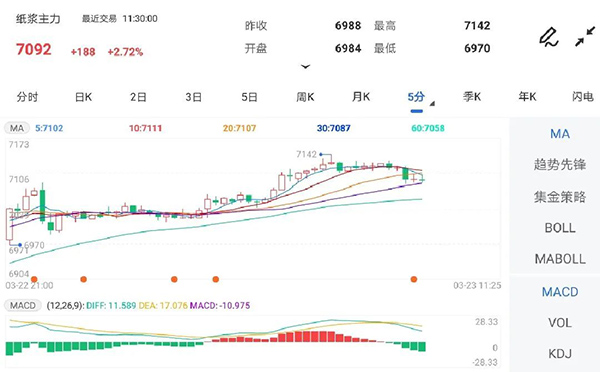Choose the 集金策略 indicator

pyautogui.click(x=560, y=197)
